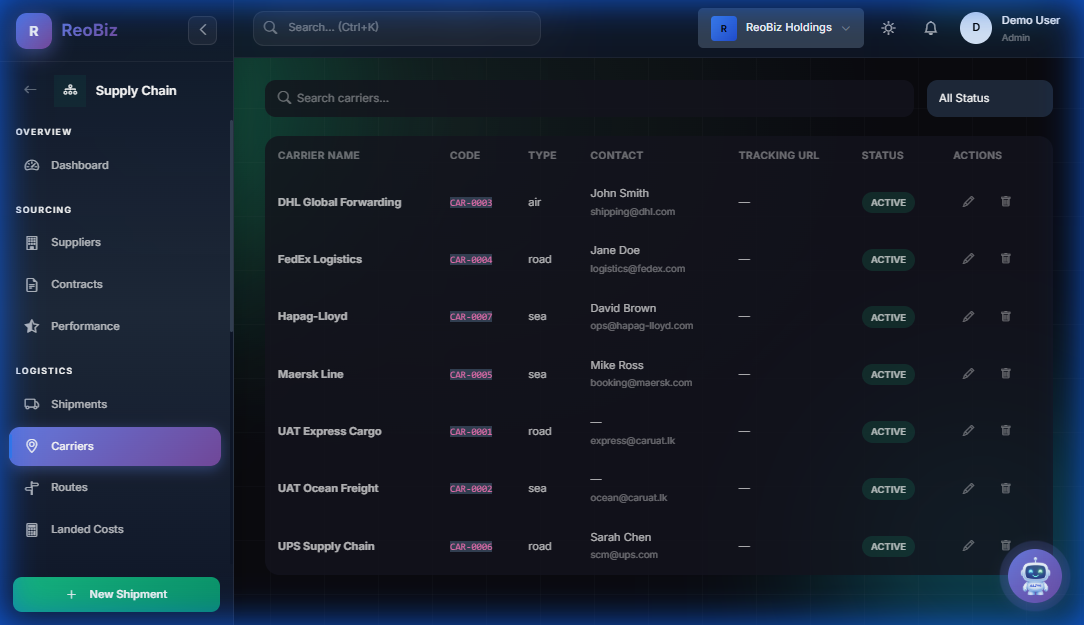
Task: Open the chatbot assistant
Action: (x=1034, y=575)
